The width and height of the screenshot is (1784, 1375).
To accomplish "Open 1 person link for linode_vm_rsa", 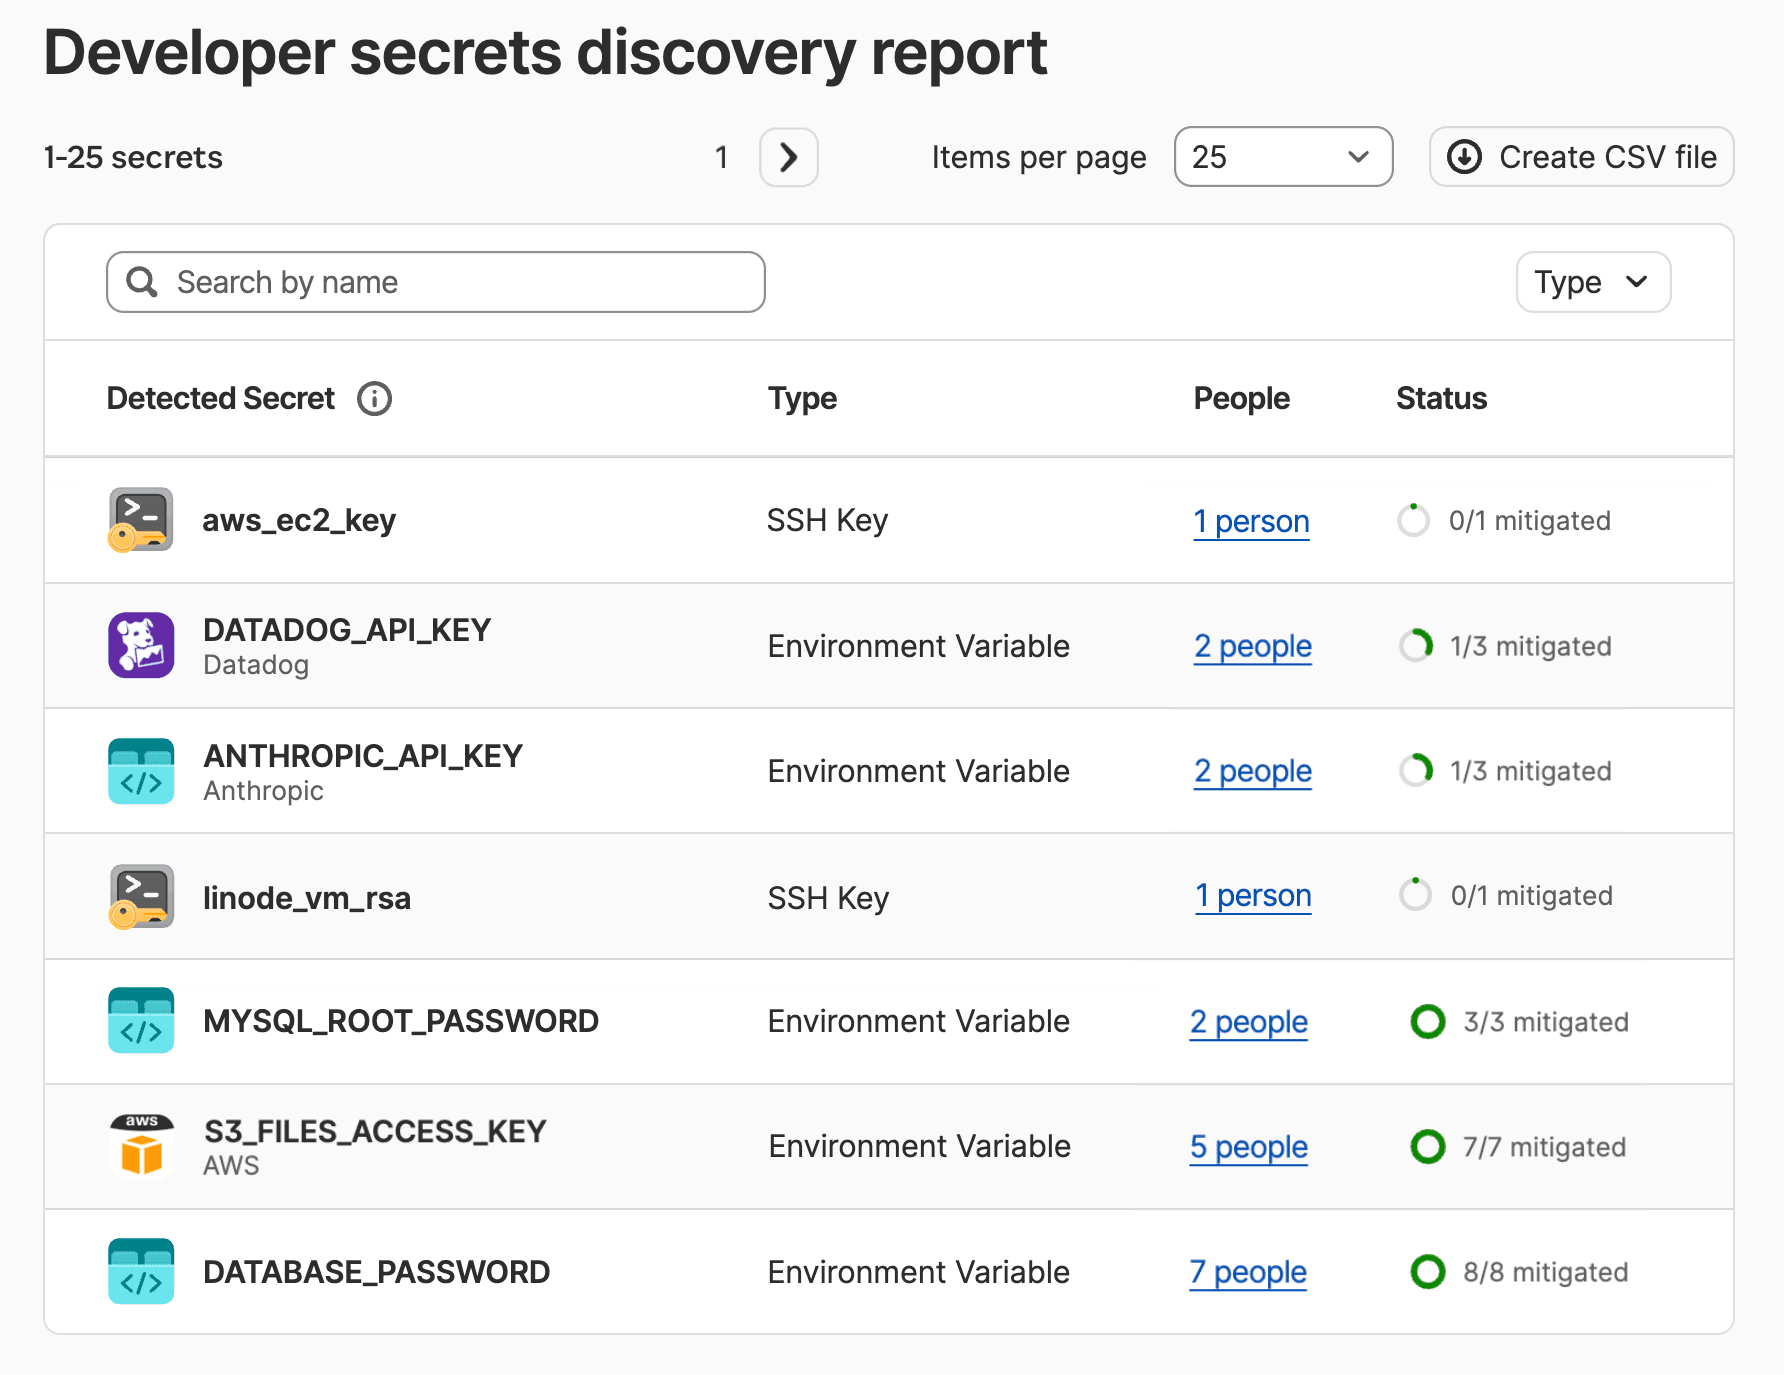I will pyautogui.click(x=1253, y=895).
